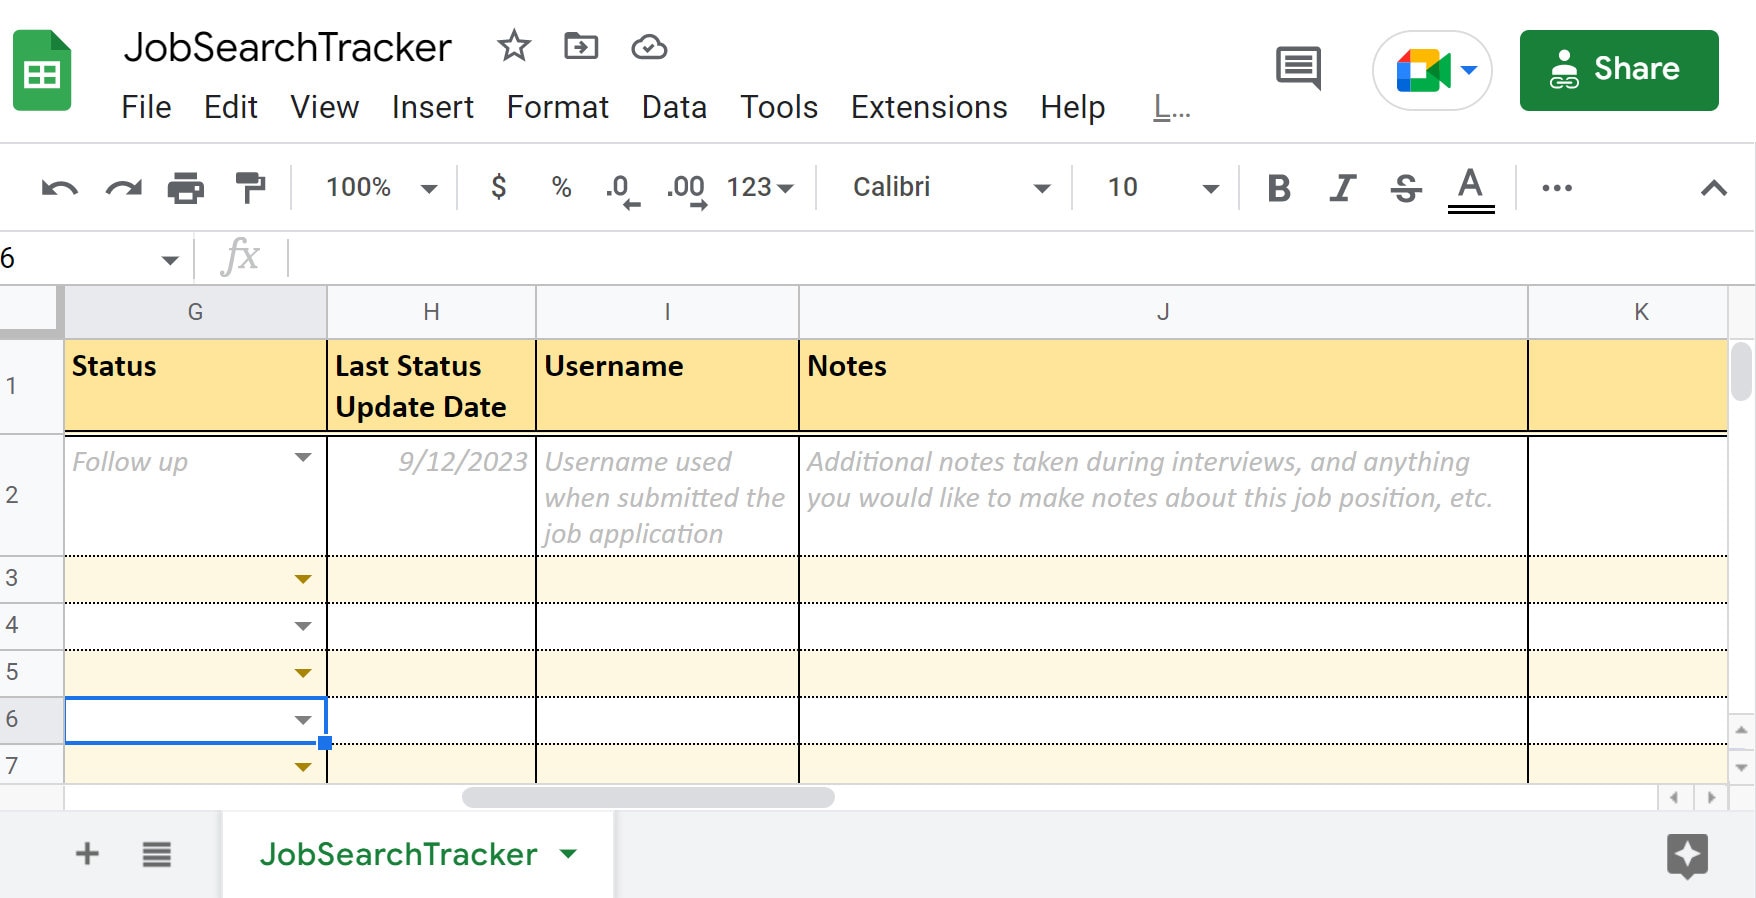
Task: Open the Status dropdown in row 4
Action: point(303,626)
